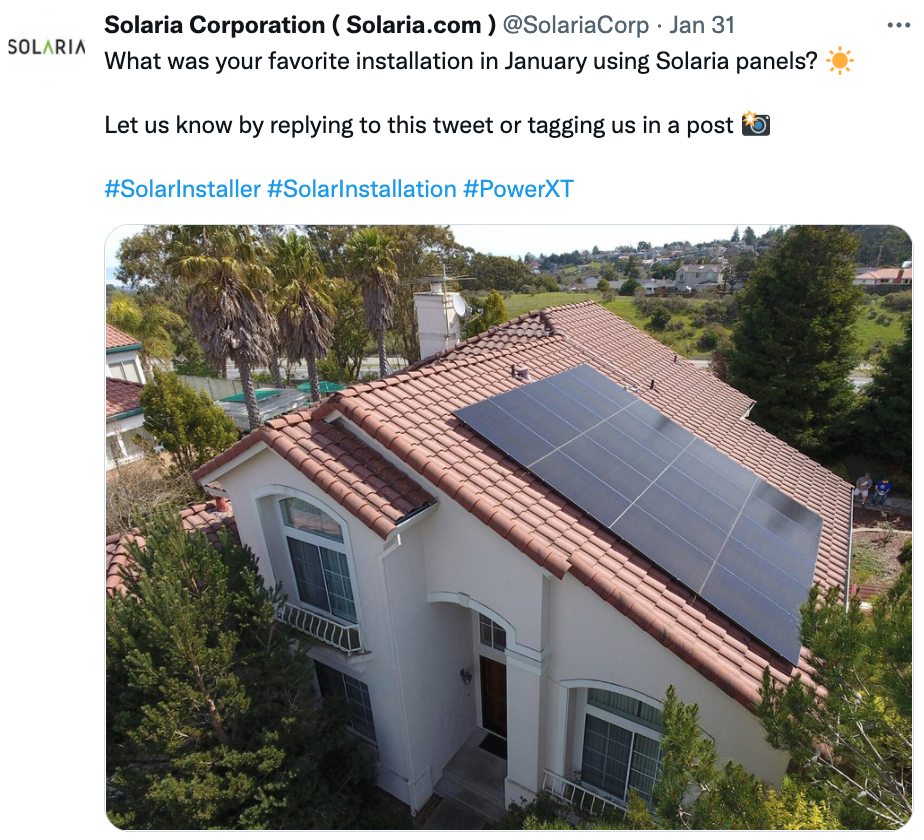Open the #SolarInstallation hashtag
Viewport: 924px width, 840px height.
(362, 189)
